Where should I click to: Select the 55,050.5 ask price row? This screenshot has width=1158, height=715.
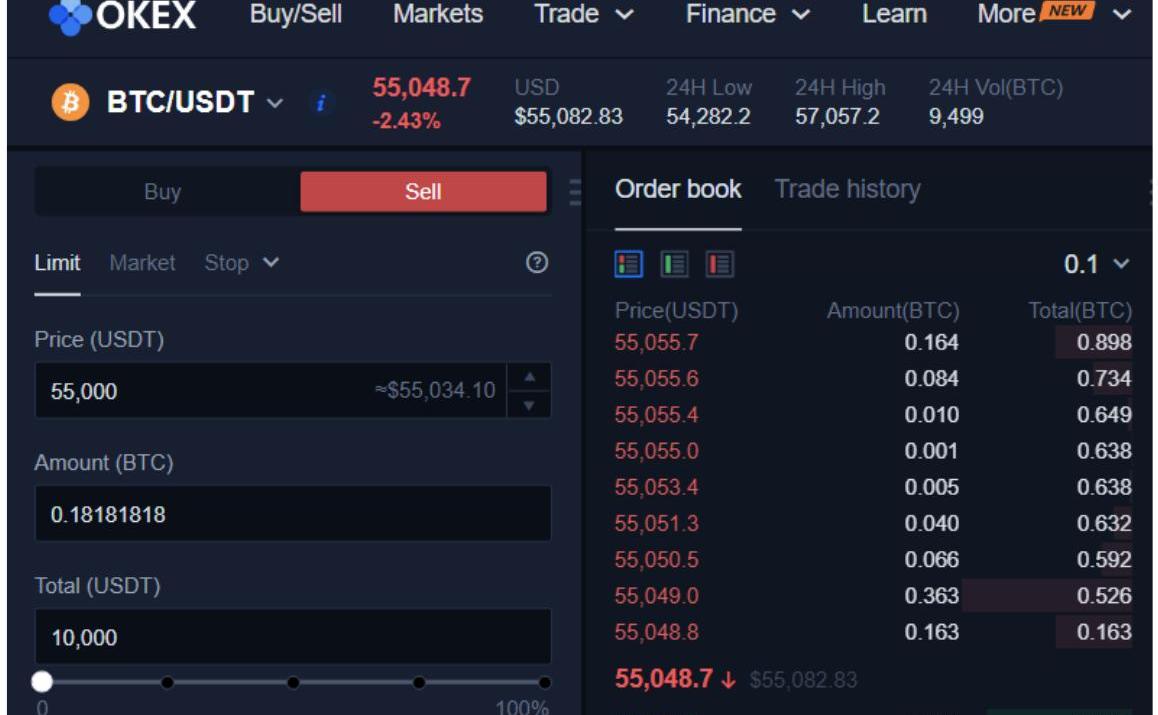(873, 560)
